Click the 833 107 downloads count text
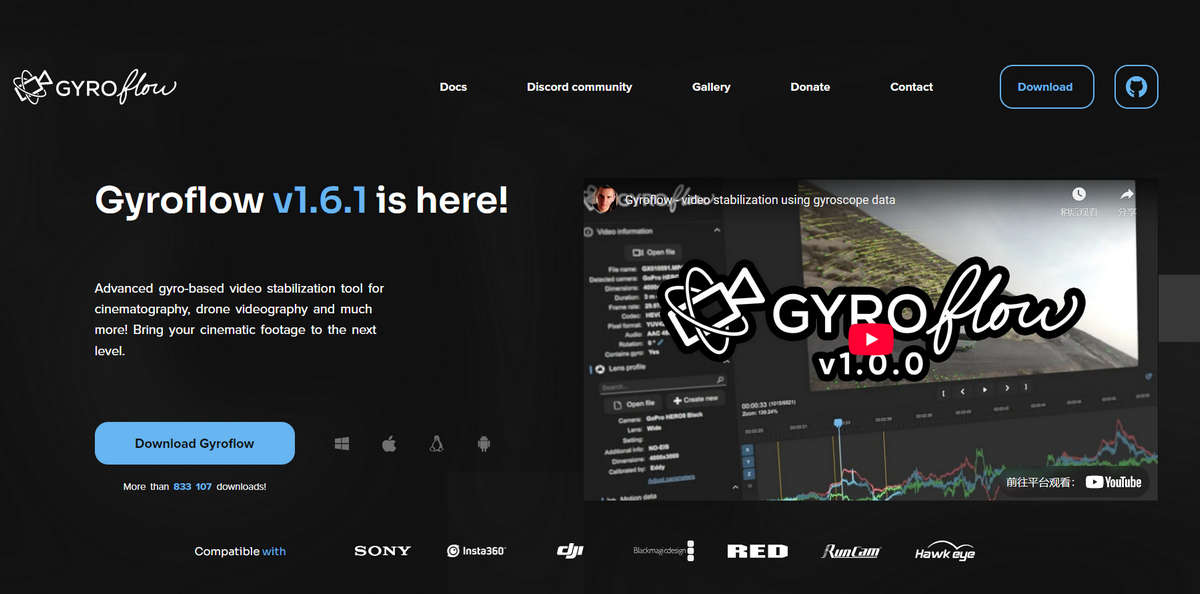This screenshot has height=594, width=1200. (x=193, y=486)
